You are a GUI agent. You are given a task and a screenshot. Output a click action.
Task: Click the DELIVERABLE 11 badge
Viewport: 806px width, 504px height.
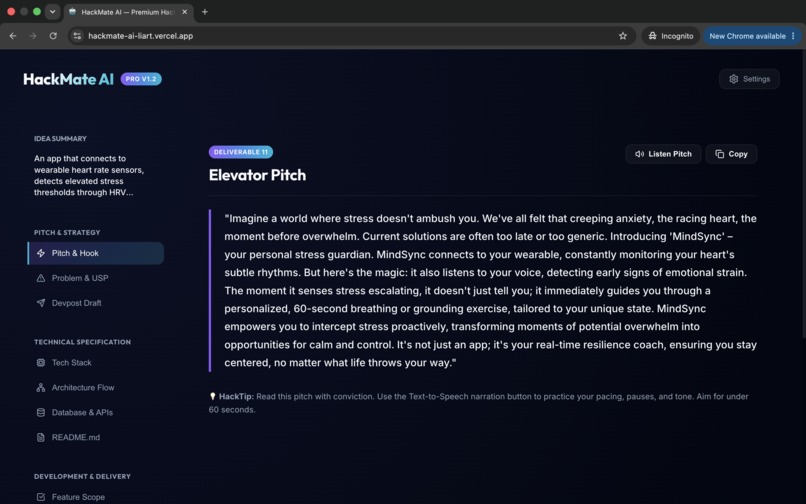coord(241,152)
